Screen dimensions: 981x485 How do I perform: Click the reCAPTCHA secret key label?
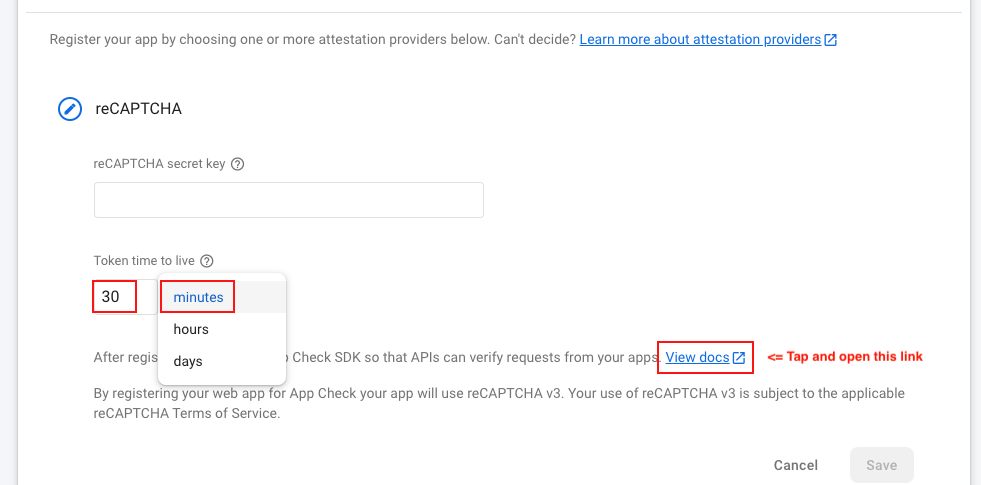tap(159, 164)
